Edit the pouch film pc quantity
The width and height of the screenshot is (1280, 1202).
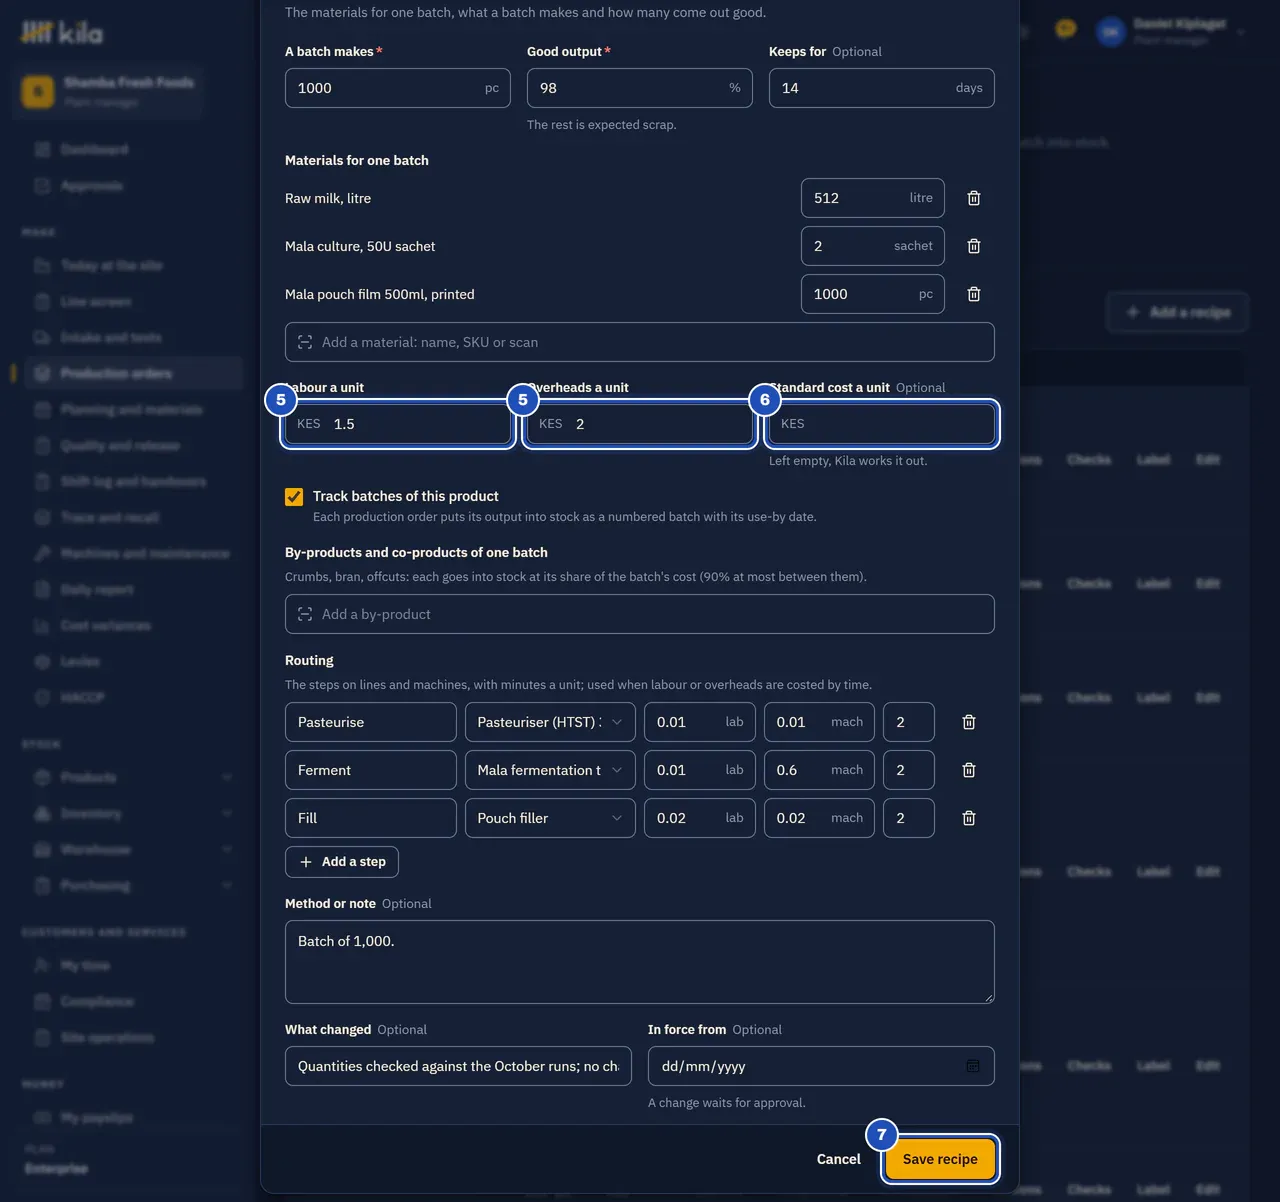873,294
